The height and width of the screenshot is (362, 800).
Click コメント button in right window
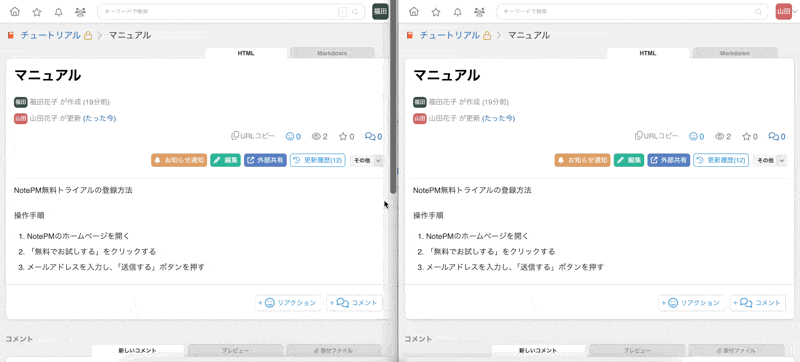pyautogui.click(x=758, y=303)
